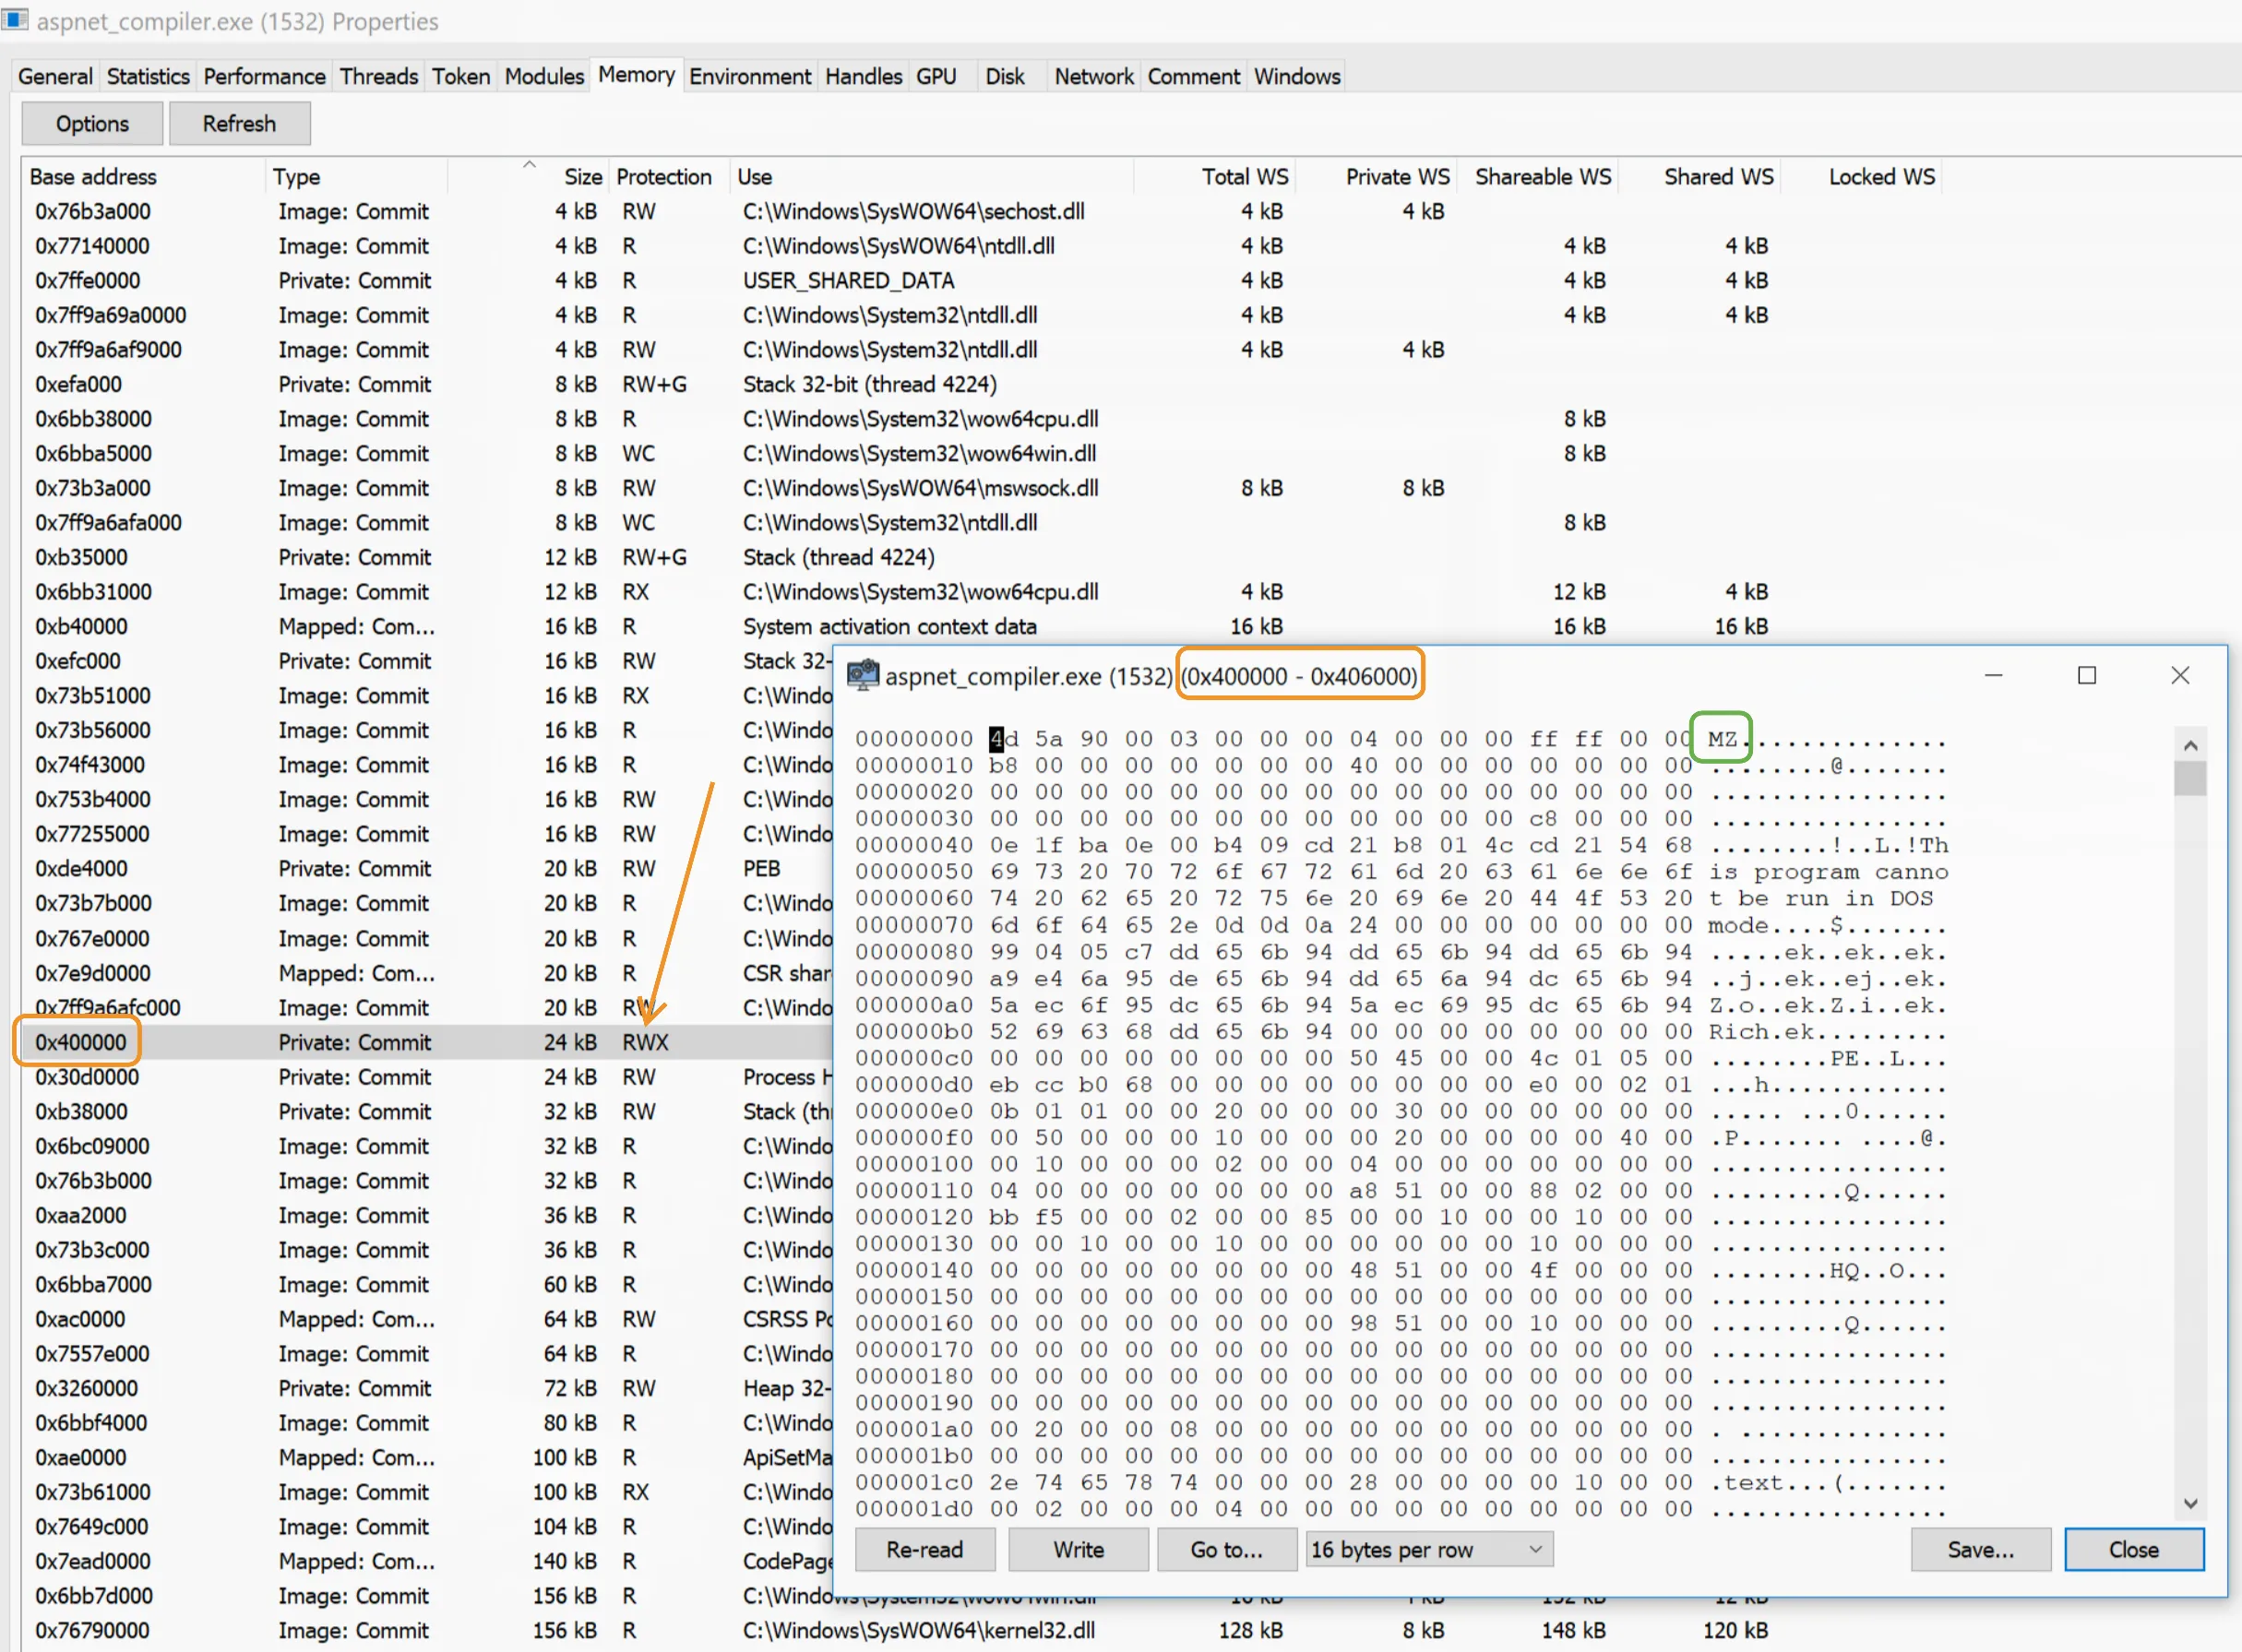Click the RWX protection cell

click(x=645, y=1042)
